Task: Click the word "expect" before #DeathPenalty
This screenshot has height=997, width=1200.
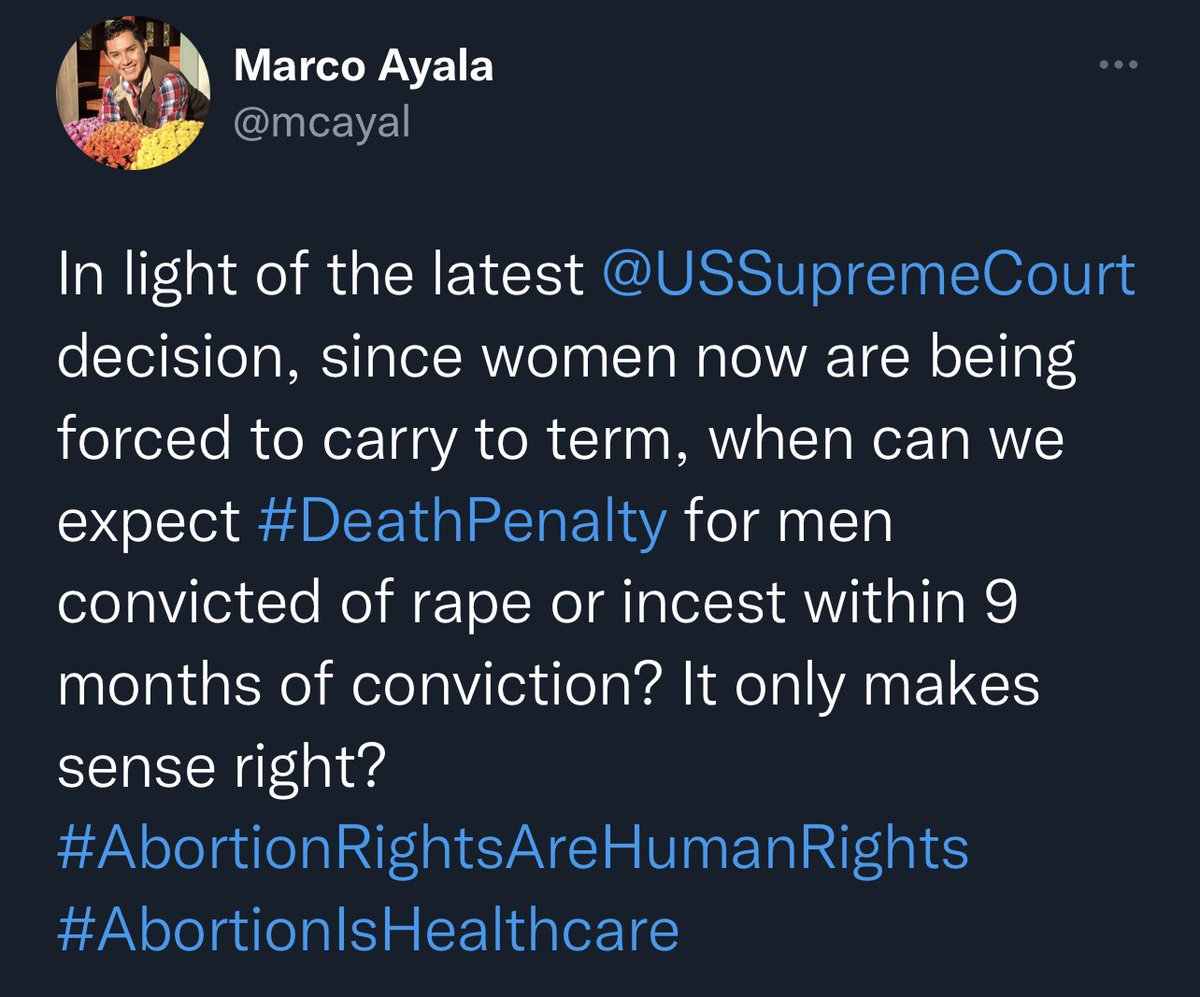Action: (148, 524)
